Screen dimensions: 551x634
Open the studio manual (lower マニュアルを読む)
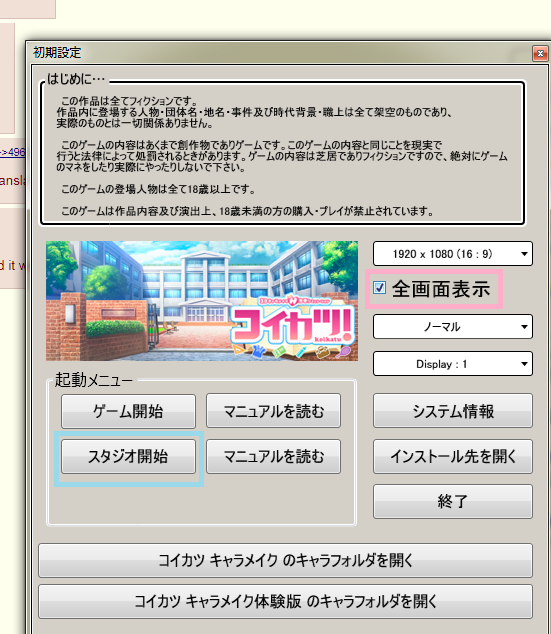(x=273, y=456)
